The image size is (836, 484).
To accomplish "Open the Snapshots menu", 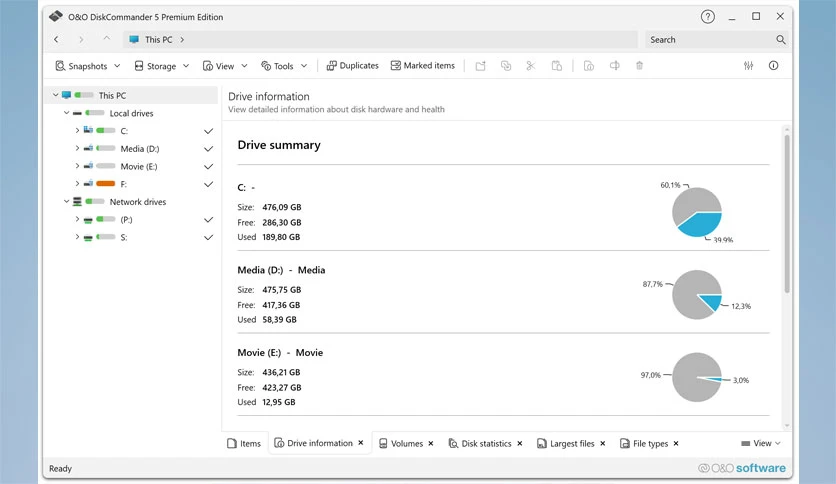I will coord(88,66).
